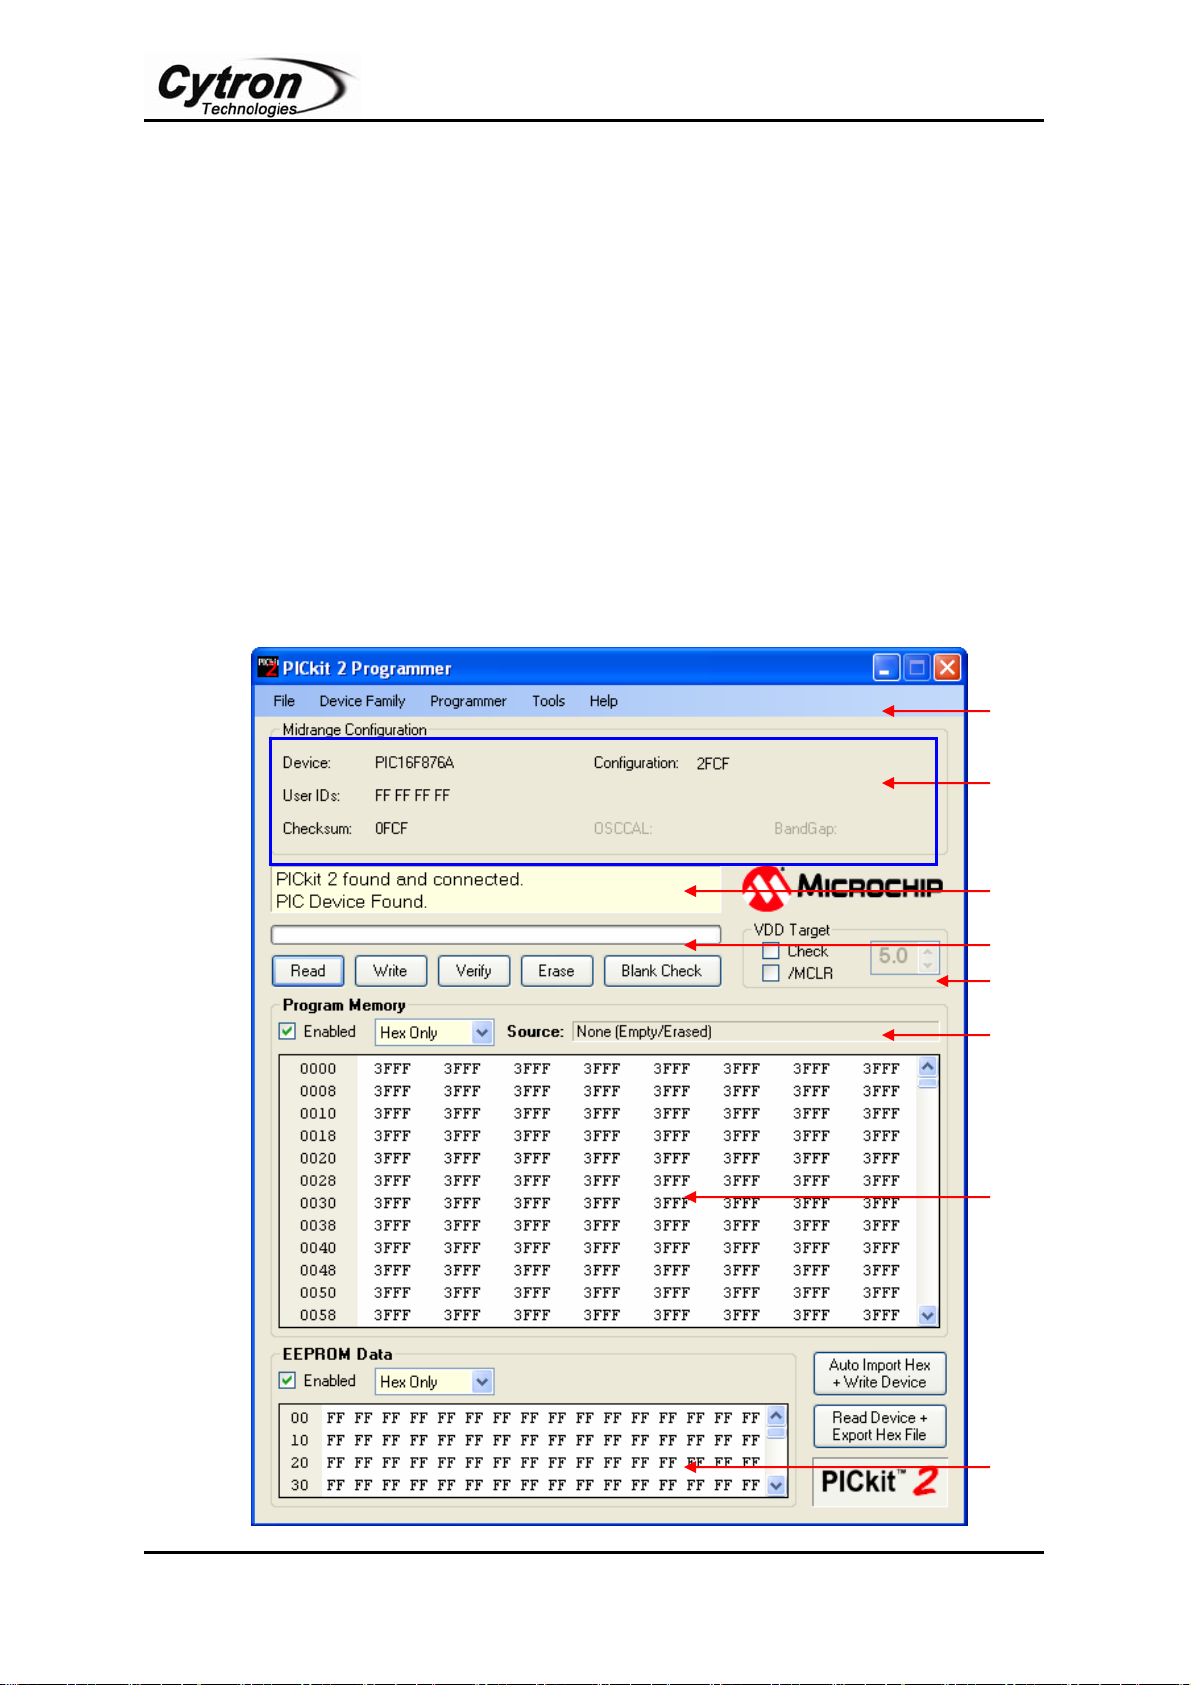The image size is (1191, 1685).
Task: Click status message PIC Device Found.
Action: pos(351,901)
